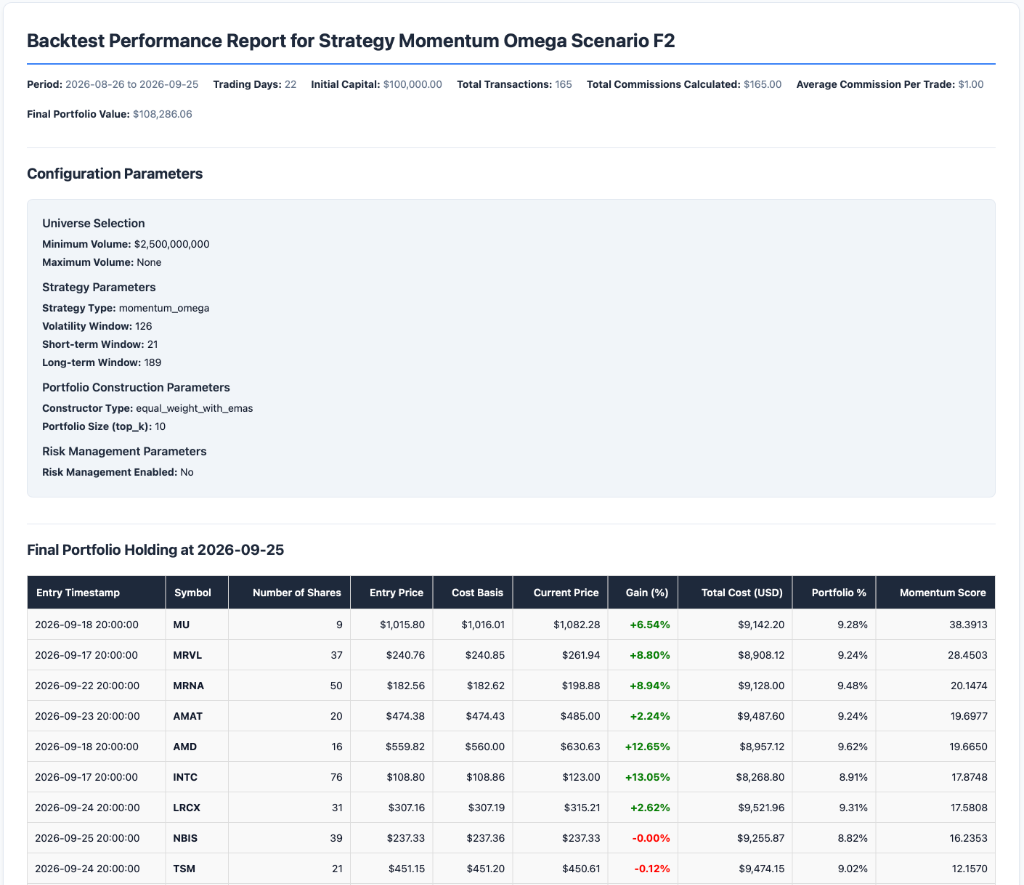The height and width of the screenshot is (885, 1024).
Task: Select AMD symbol cell
Action: point(197,747)
